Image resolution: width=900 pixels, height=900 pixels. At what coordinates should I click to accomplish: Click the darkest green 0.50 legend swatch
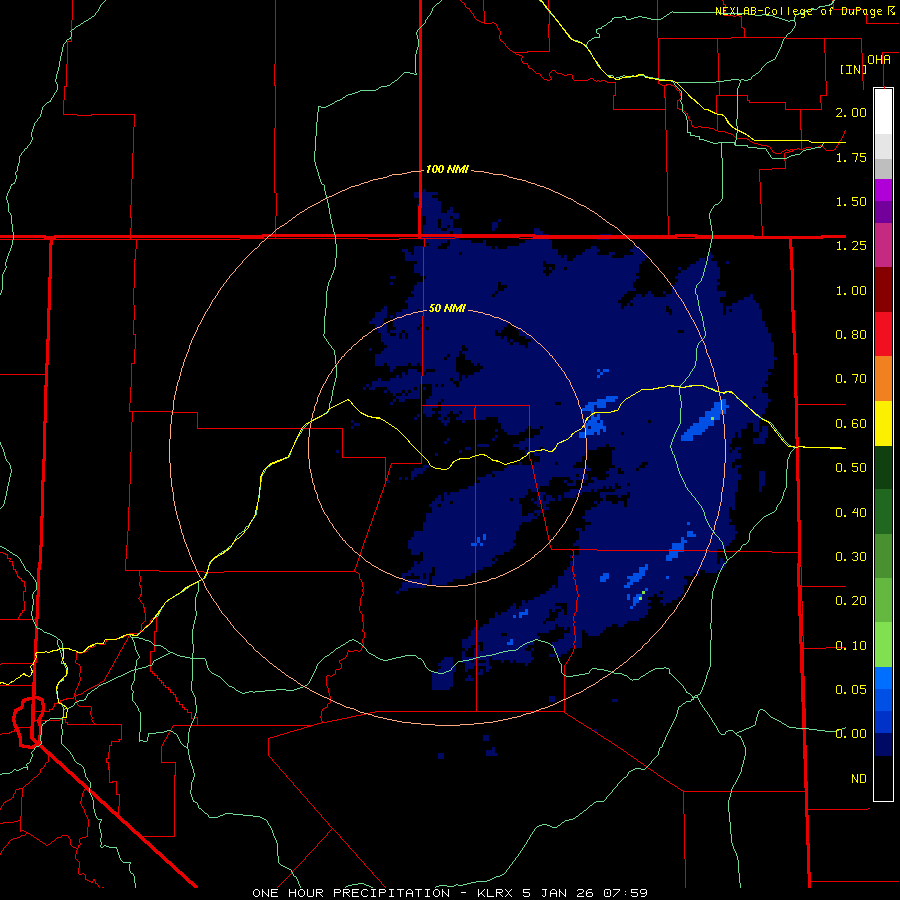click(x=883, y=467)
